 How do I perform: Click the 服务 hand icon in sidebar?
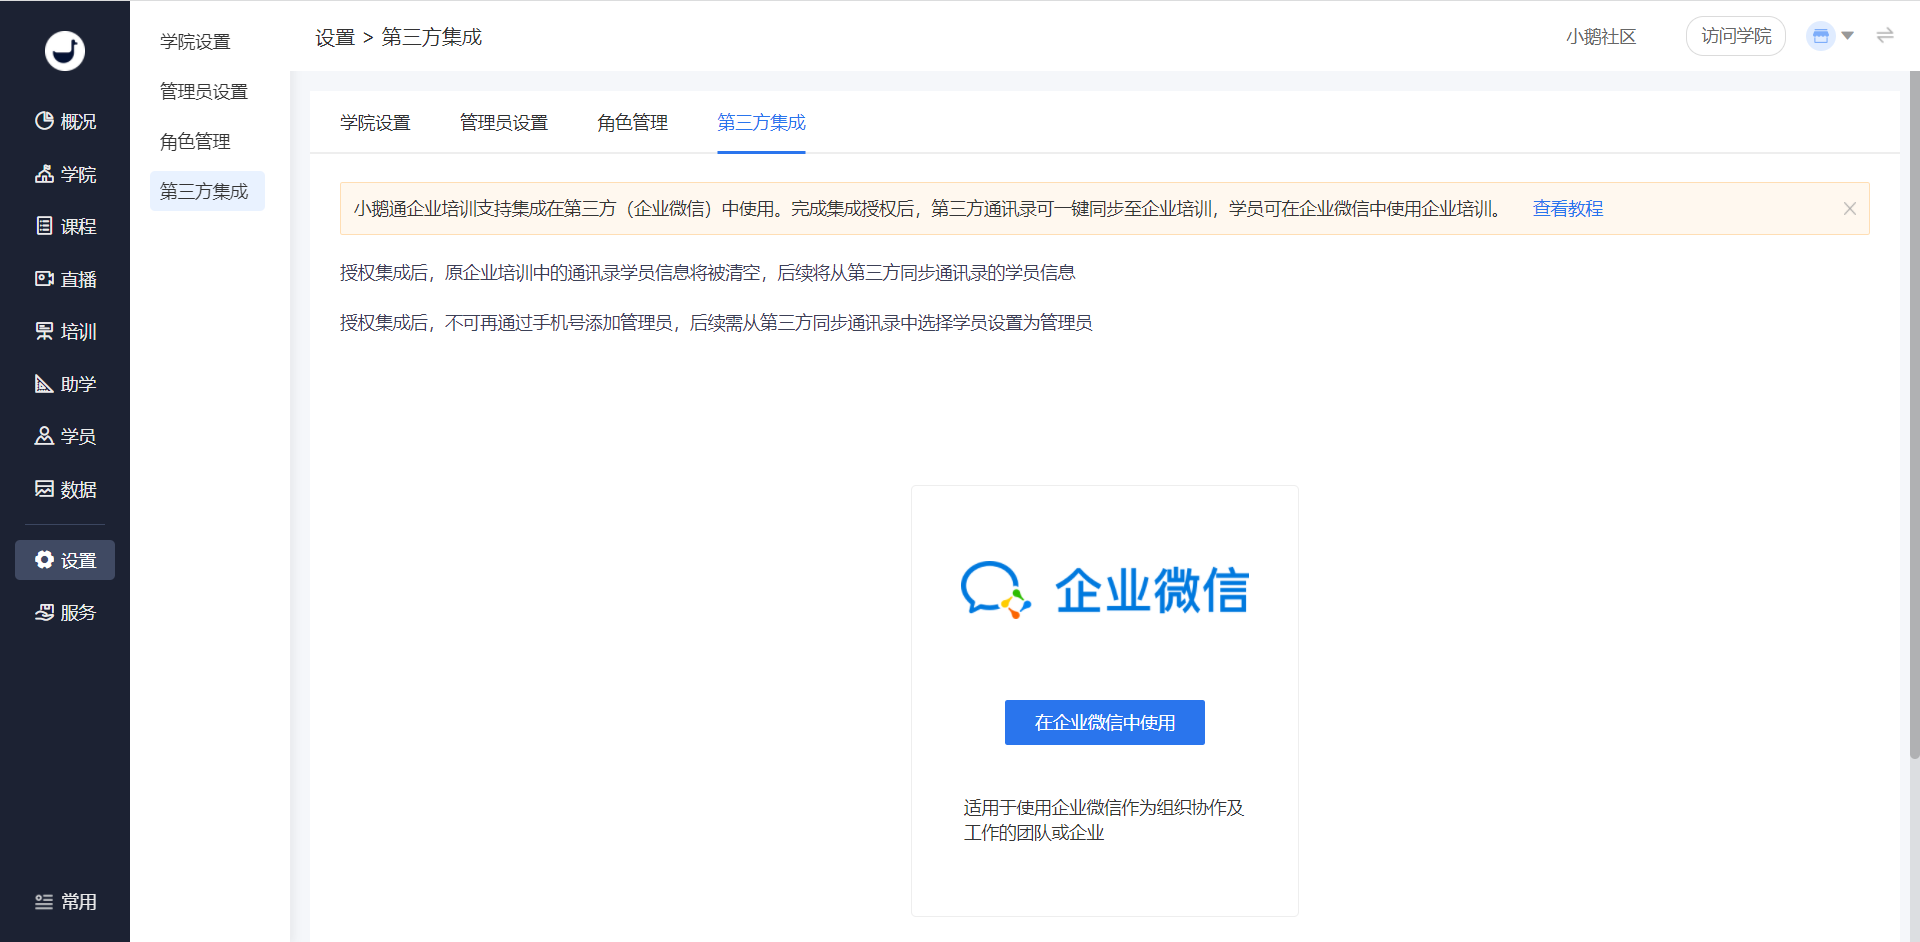coord(44,612)
